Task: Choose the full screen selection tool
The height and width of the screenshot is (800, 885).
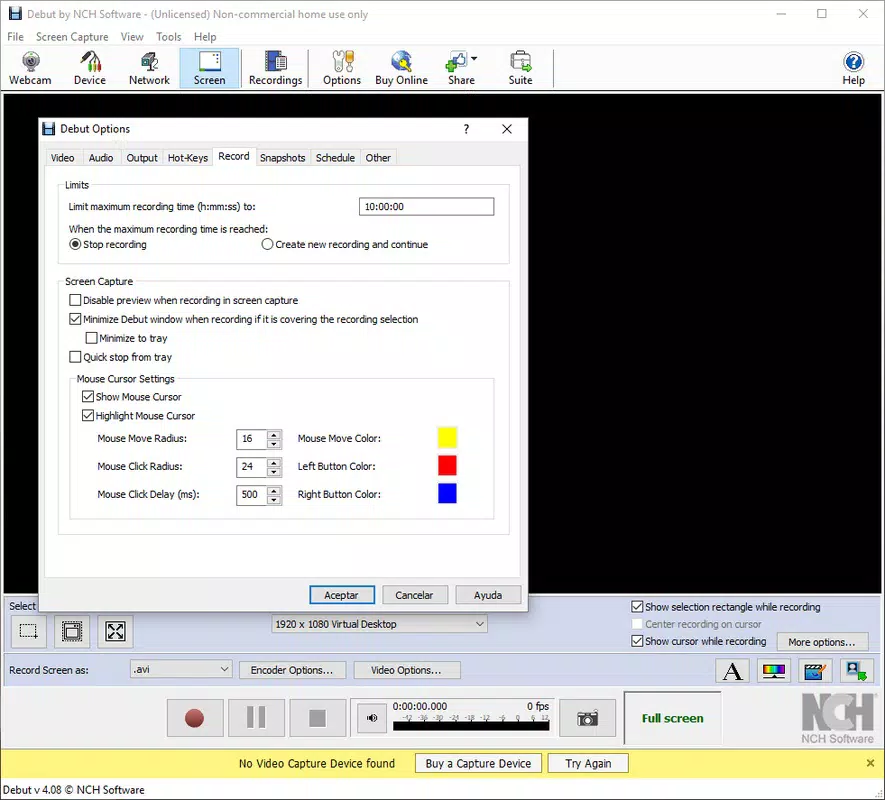Action: 115,631
